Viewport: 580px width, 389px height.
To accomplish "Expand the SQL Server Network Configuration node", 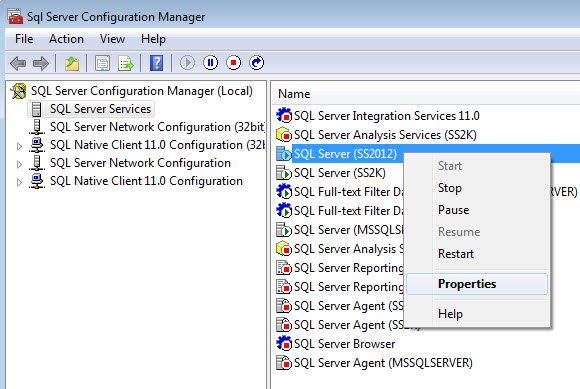I will click(19, 164).
